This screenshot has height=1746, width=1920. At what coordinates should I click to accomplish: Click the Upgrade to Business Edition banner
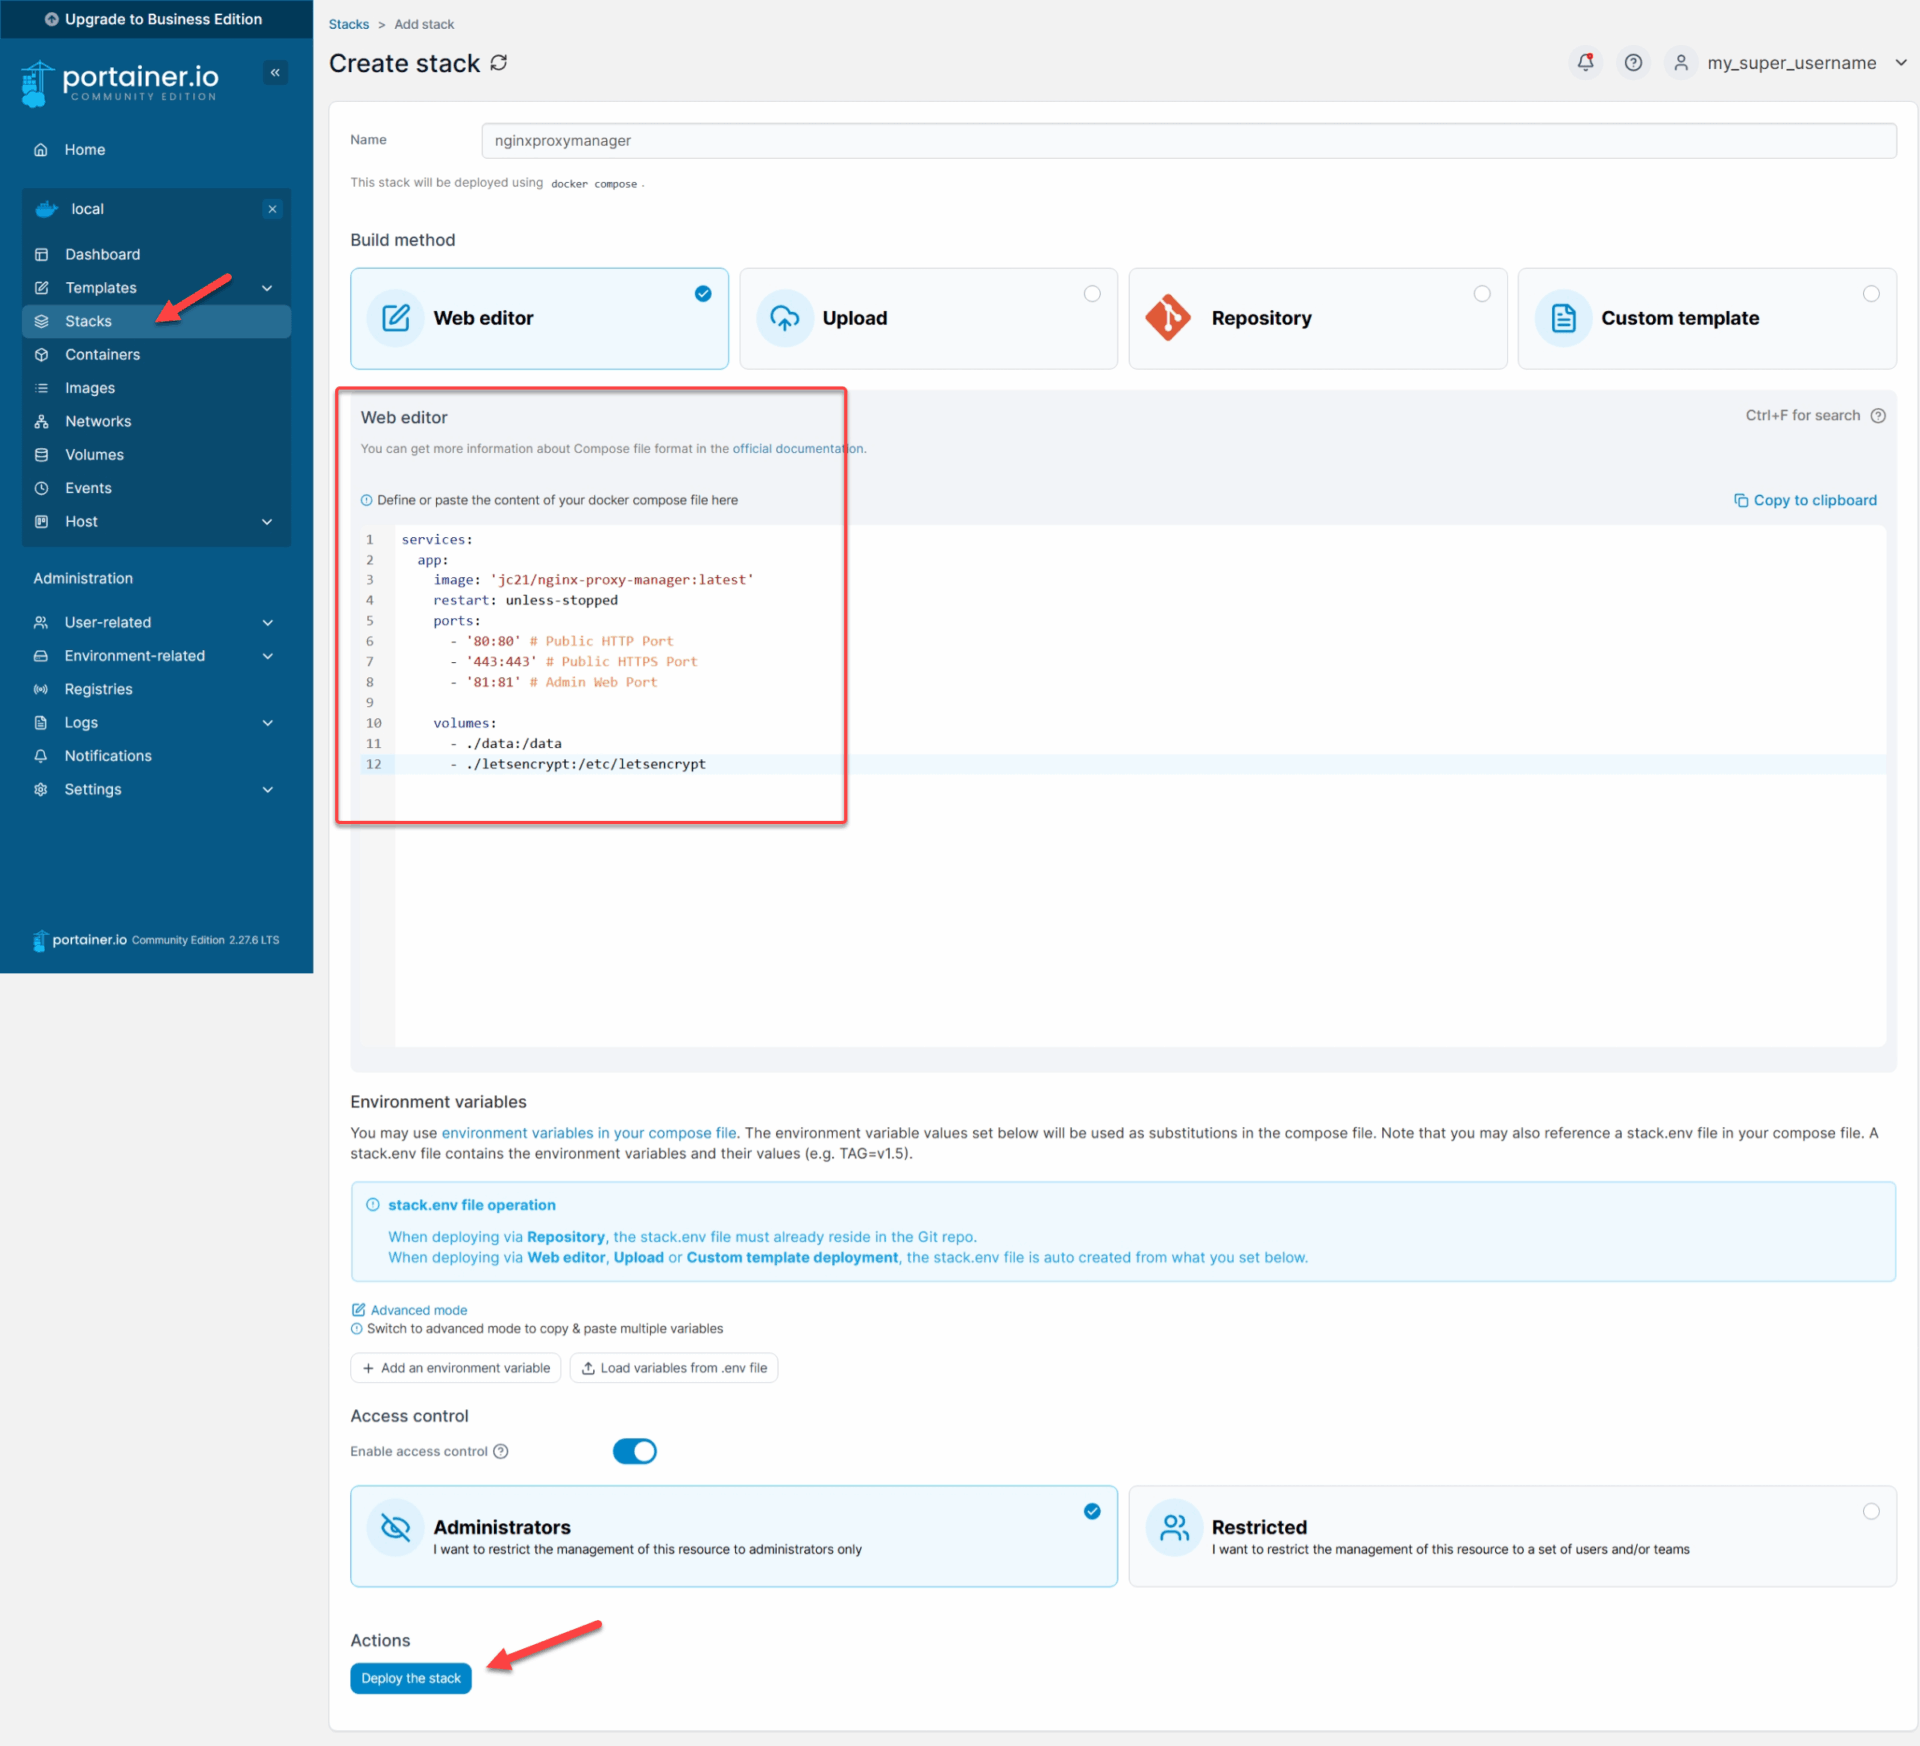click(x=156, y=19)
